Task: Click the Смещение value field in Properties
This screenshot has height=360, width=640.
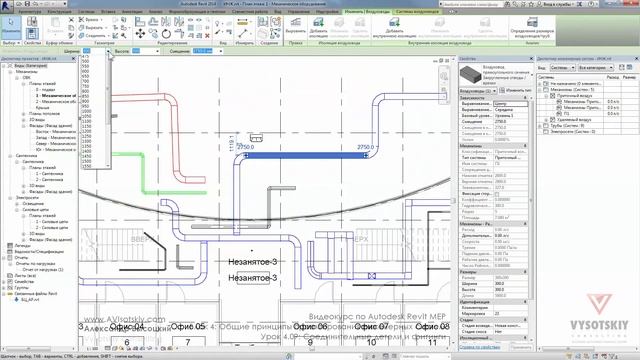Action: tap(510, 122)
